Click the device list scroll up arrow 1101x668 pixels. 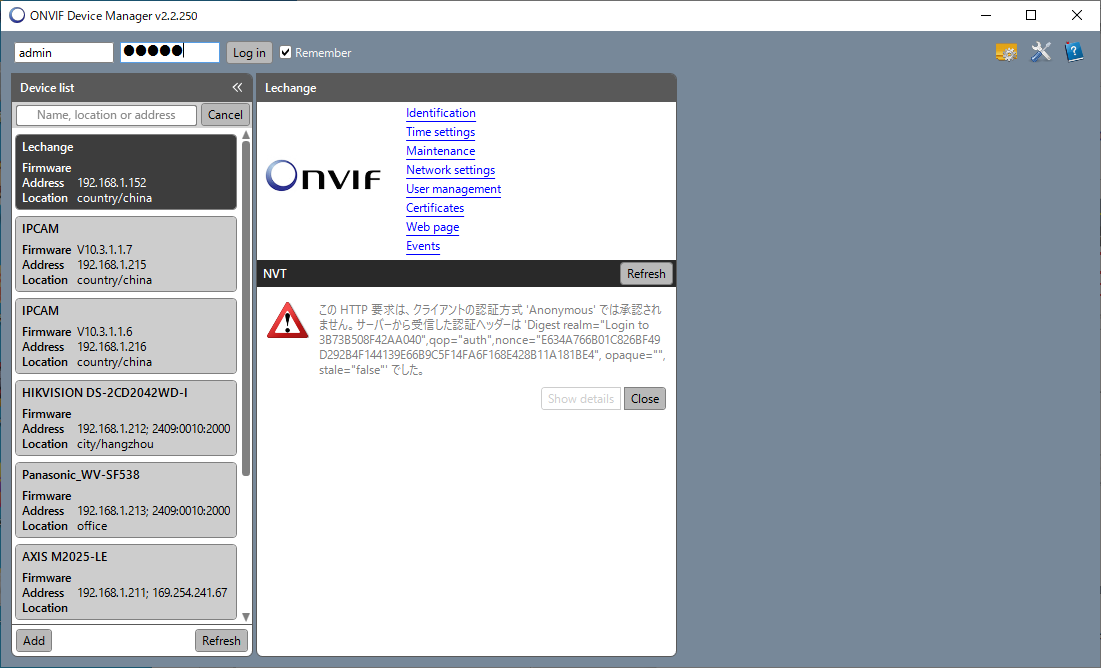pos(246,135)
